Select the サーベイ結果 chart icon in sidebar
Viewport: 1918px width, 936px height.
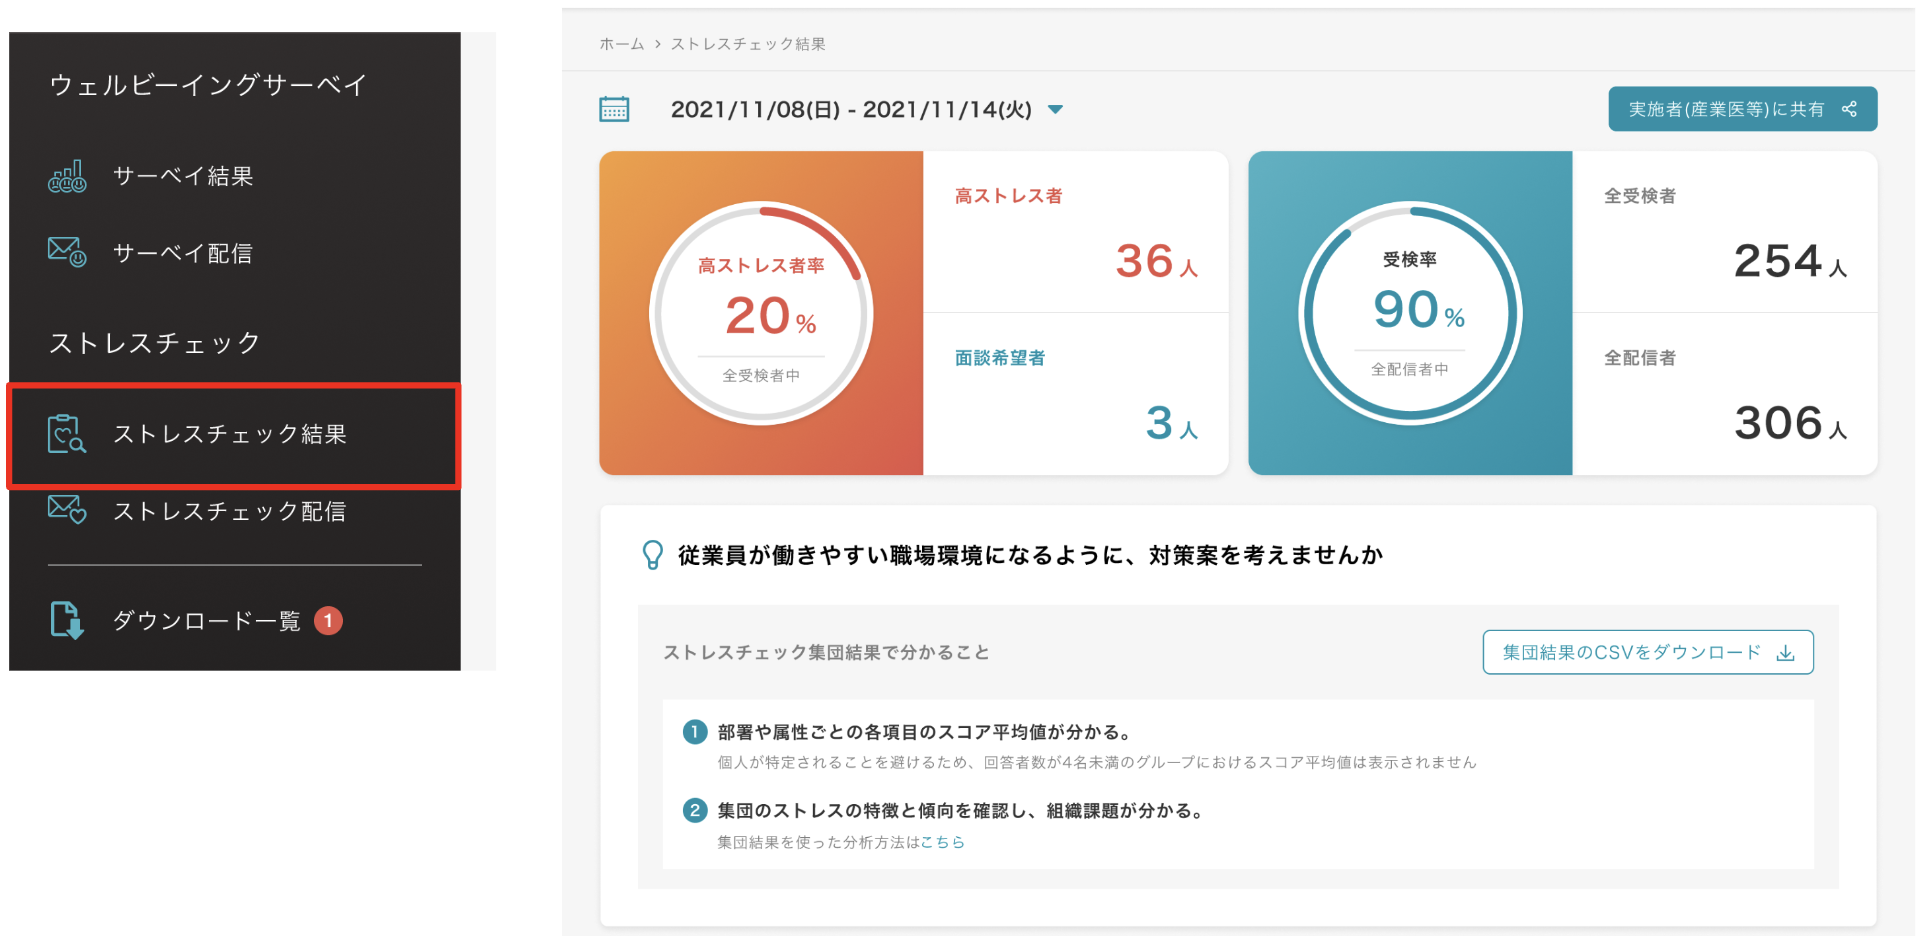[x=66, y=176]
